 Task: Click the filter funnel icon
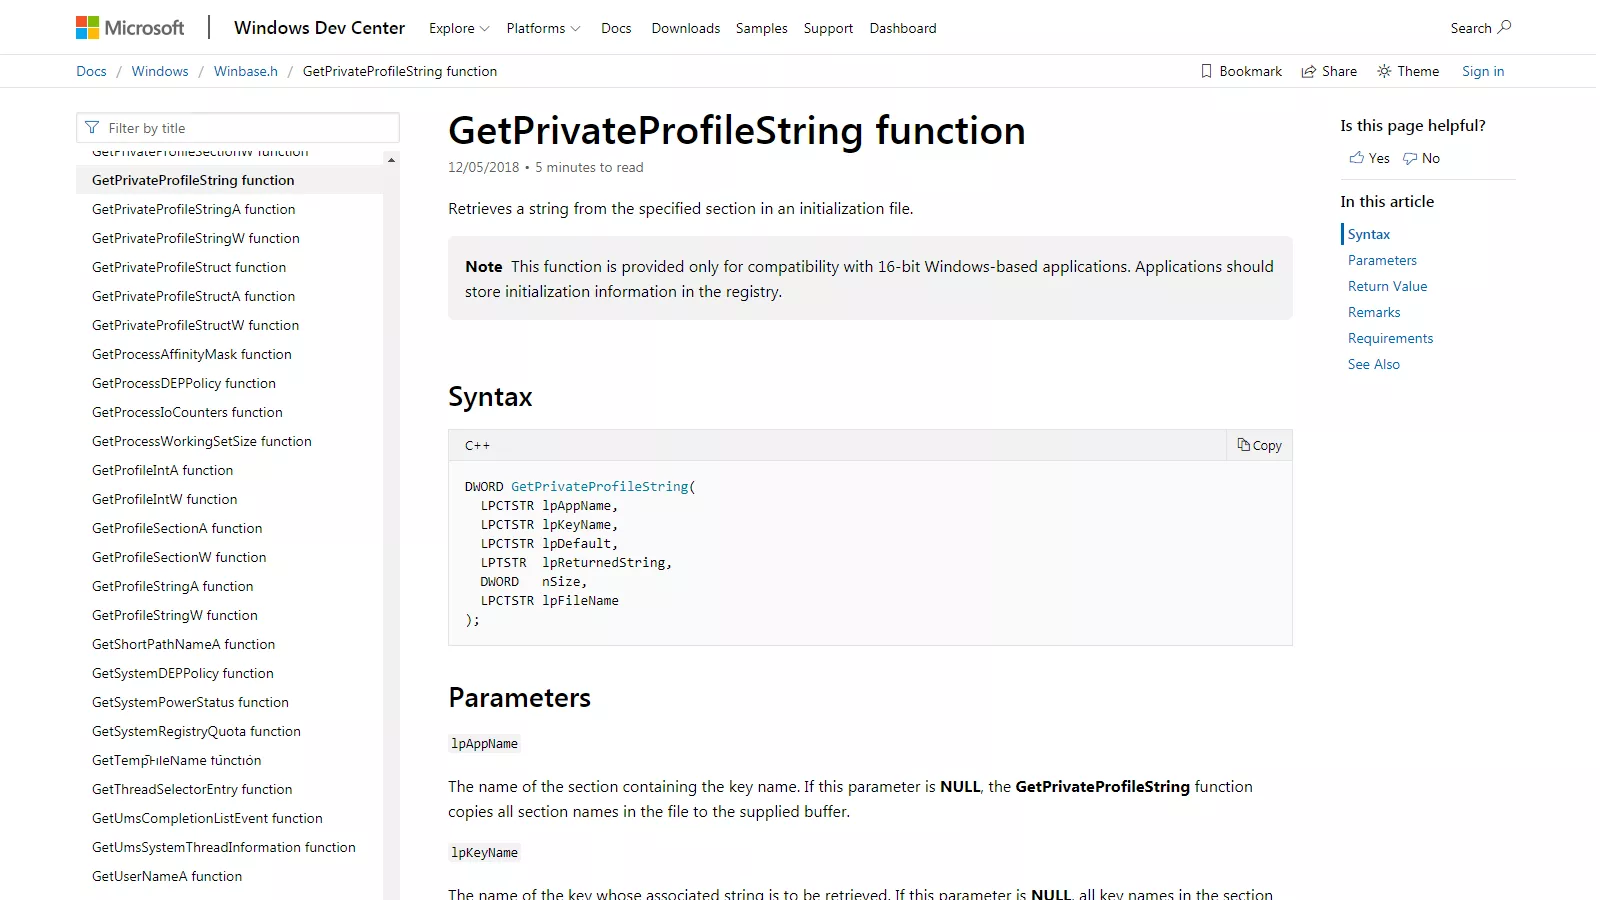(92, 128)
